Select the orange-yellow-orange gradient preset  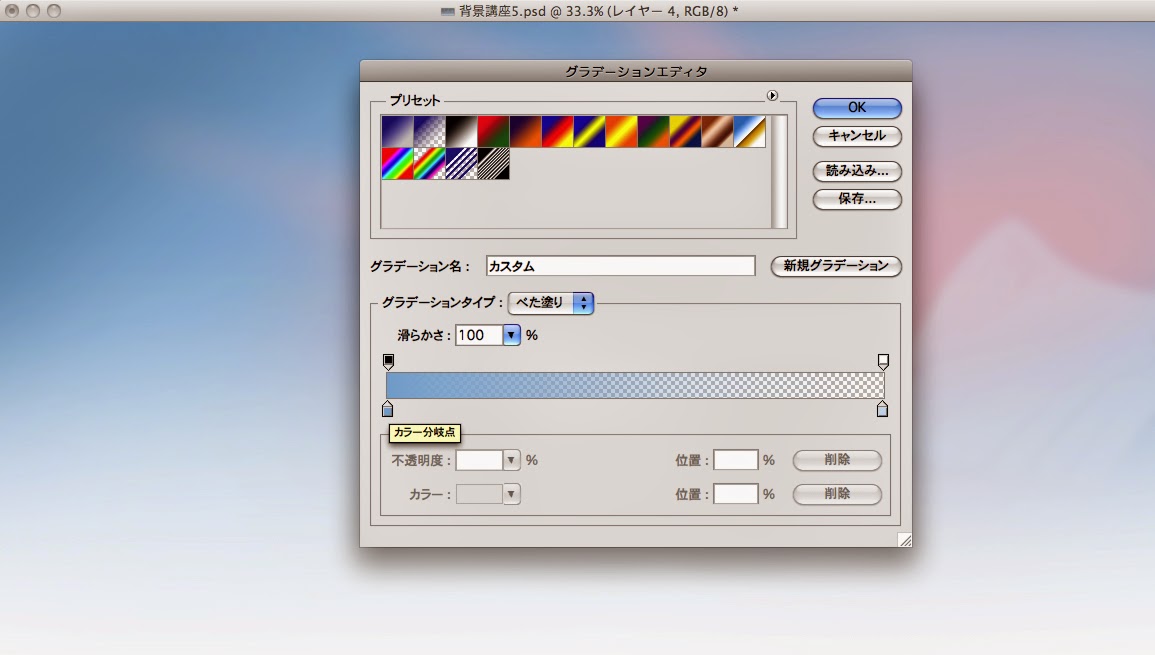pyautogui.click(x=622, y=131)
